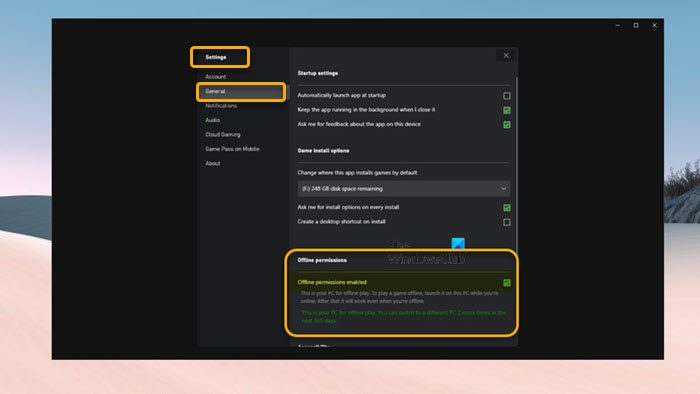700x394 pixels.
Task: Open the Cloud Gaming settings section
Action: [223, 134]
